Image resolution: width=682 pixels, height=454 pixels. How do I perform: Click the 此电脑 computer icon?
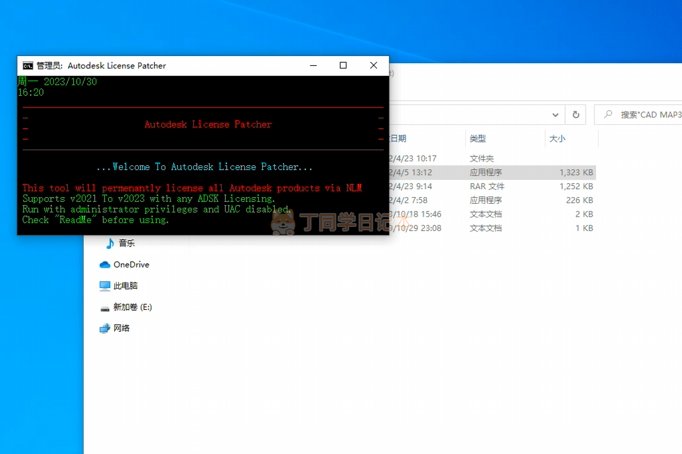(105, 286)
